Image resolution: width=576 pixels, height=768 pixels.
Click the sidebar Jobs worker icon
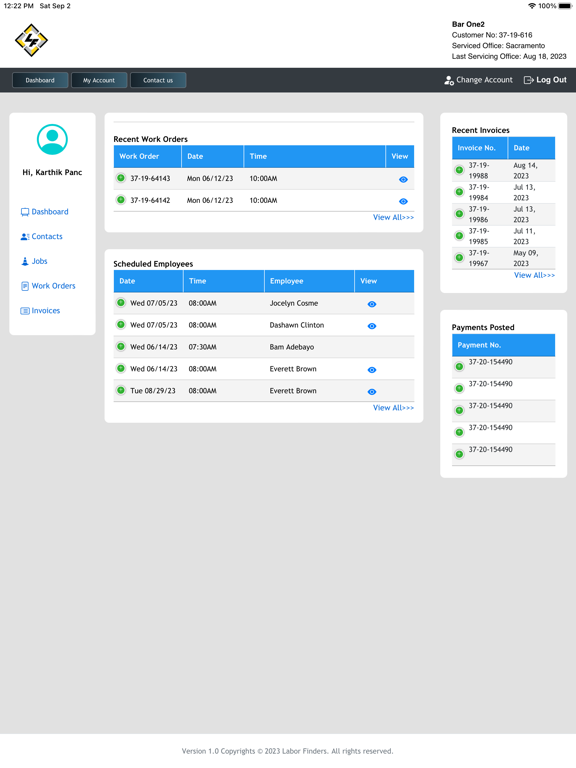click(x=25, y=261)
